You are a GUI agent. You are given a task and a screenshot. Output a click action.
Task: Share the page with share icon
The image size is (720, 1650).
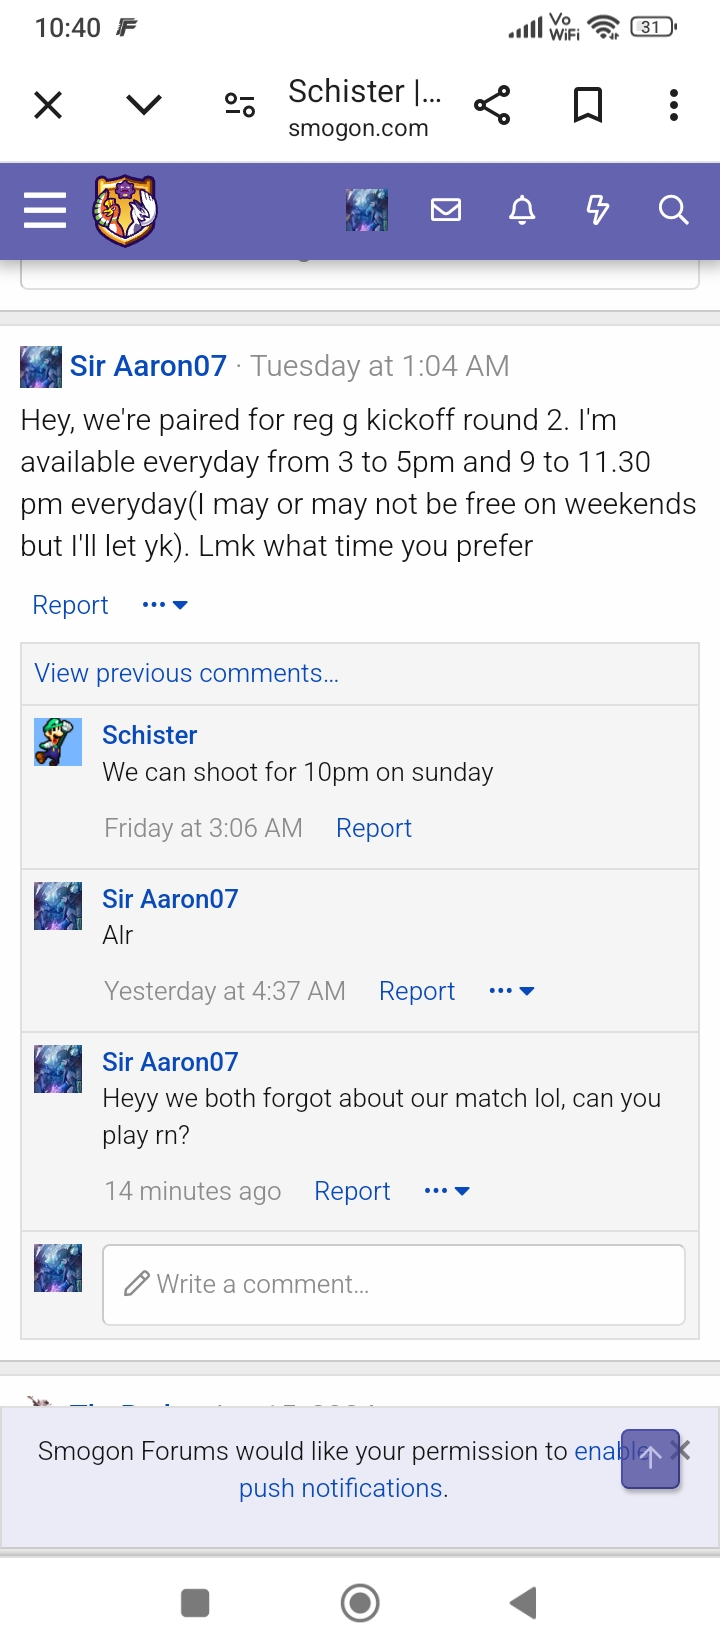[x=492, y=105]
